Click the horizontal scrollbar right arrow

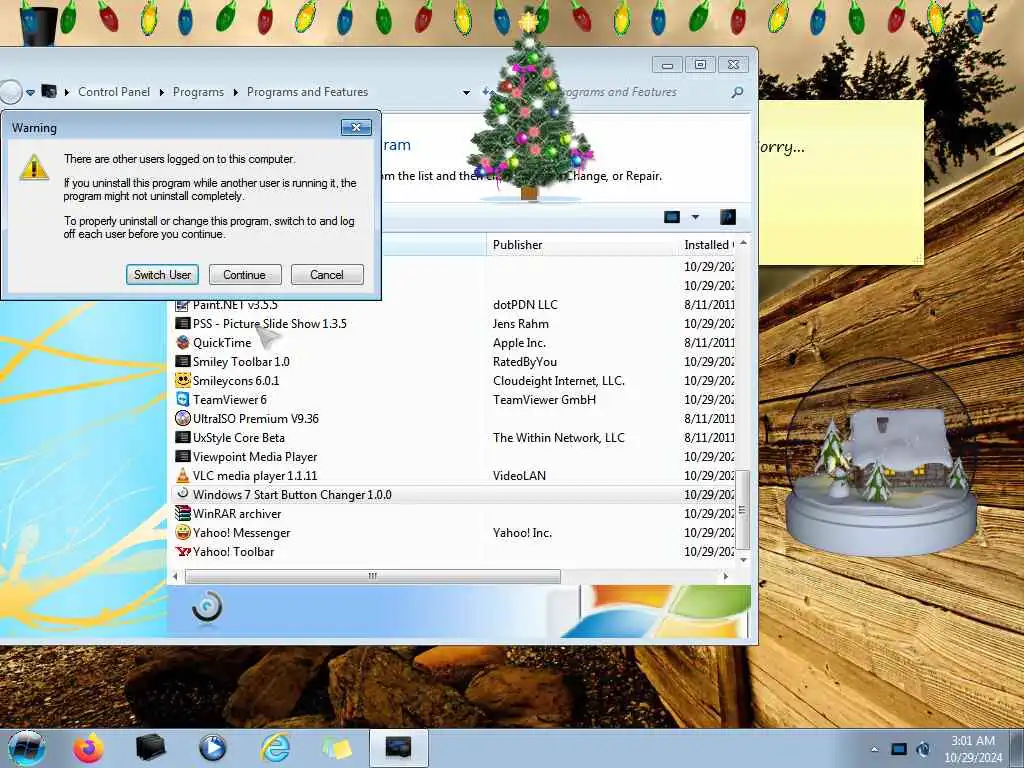coord(725,576)
